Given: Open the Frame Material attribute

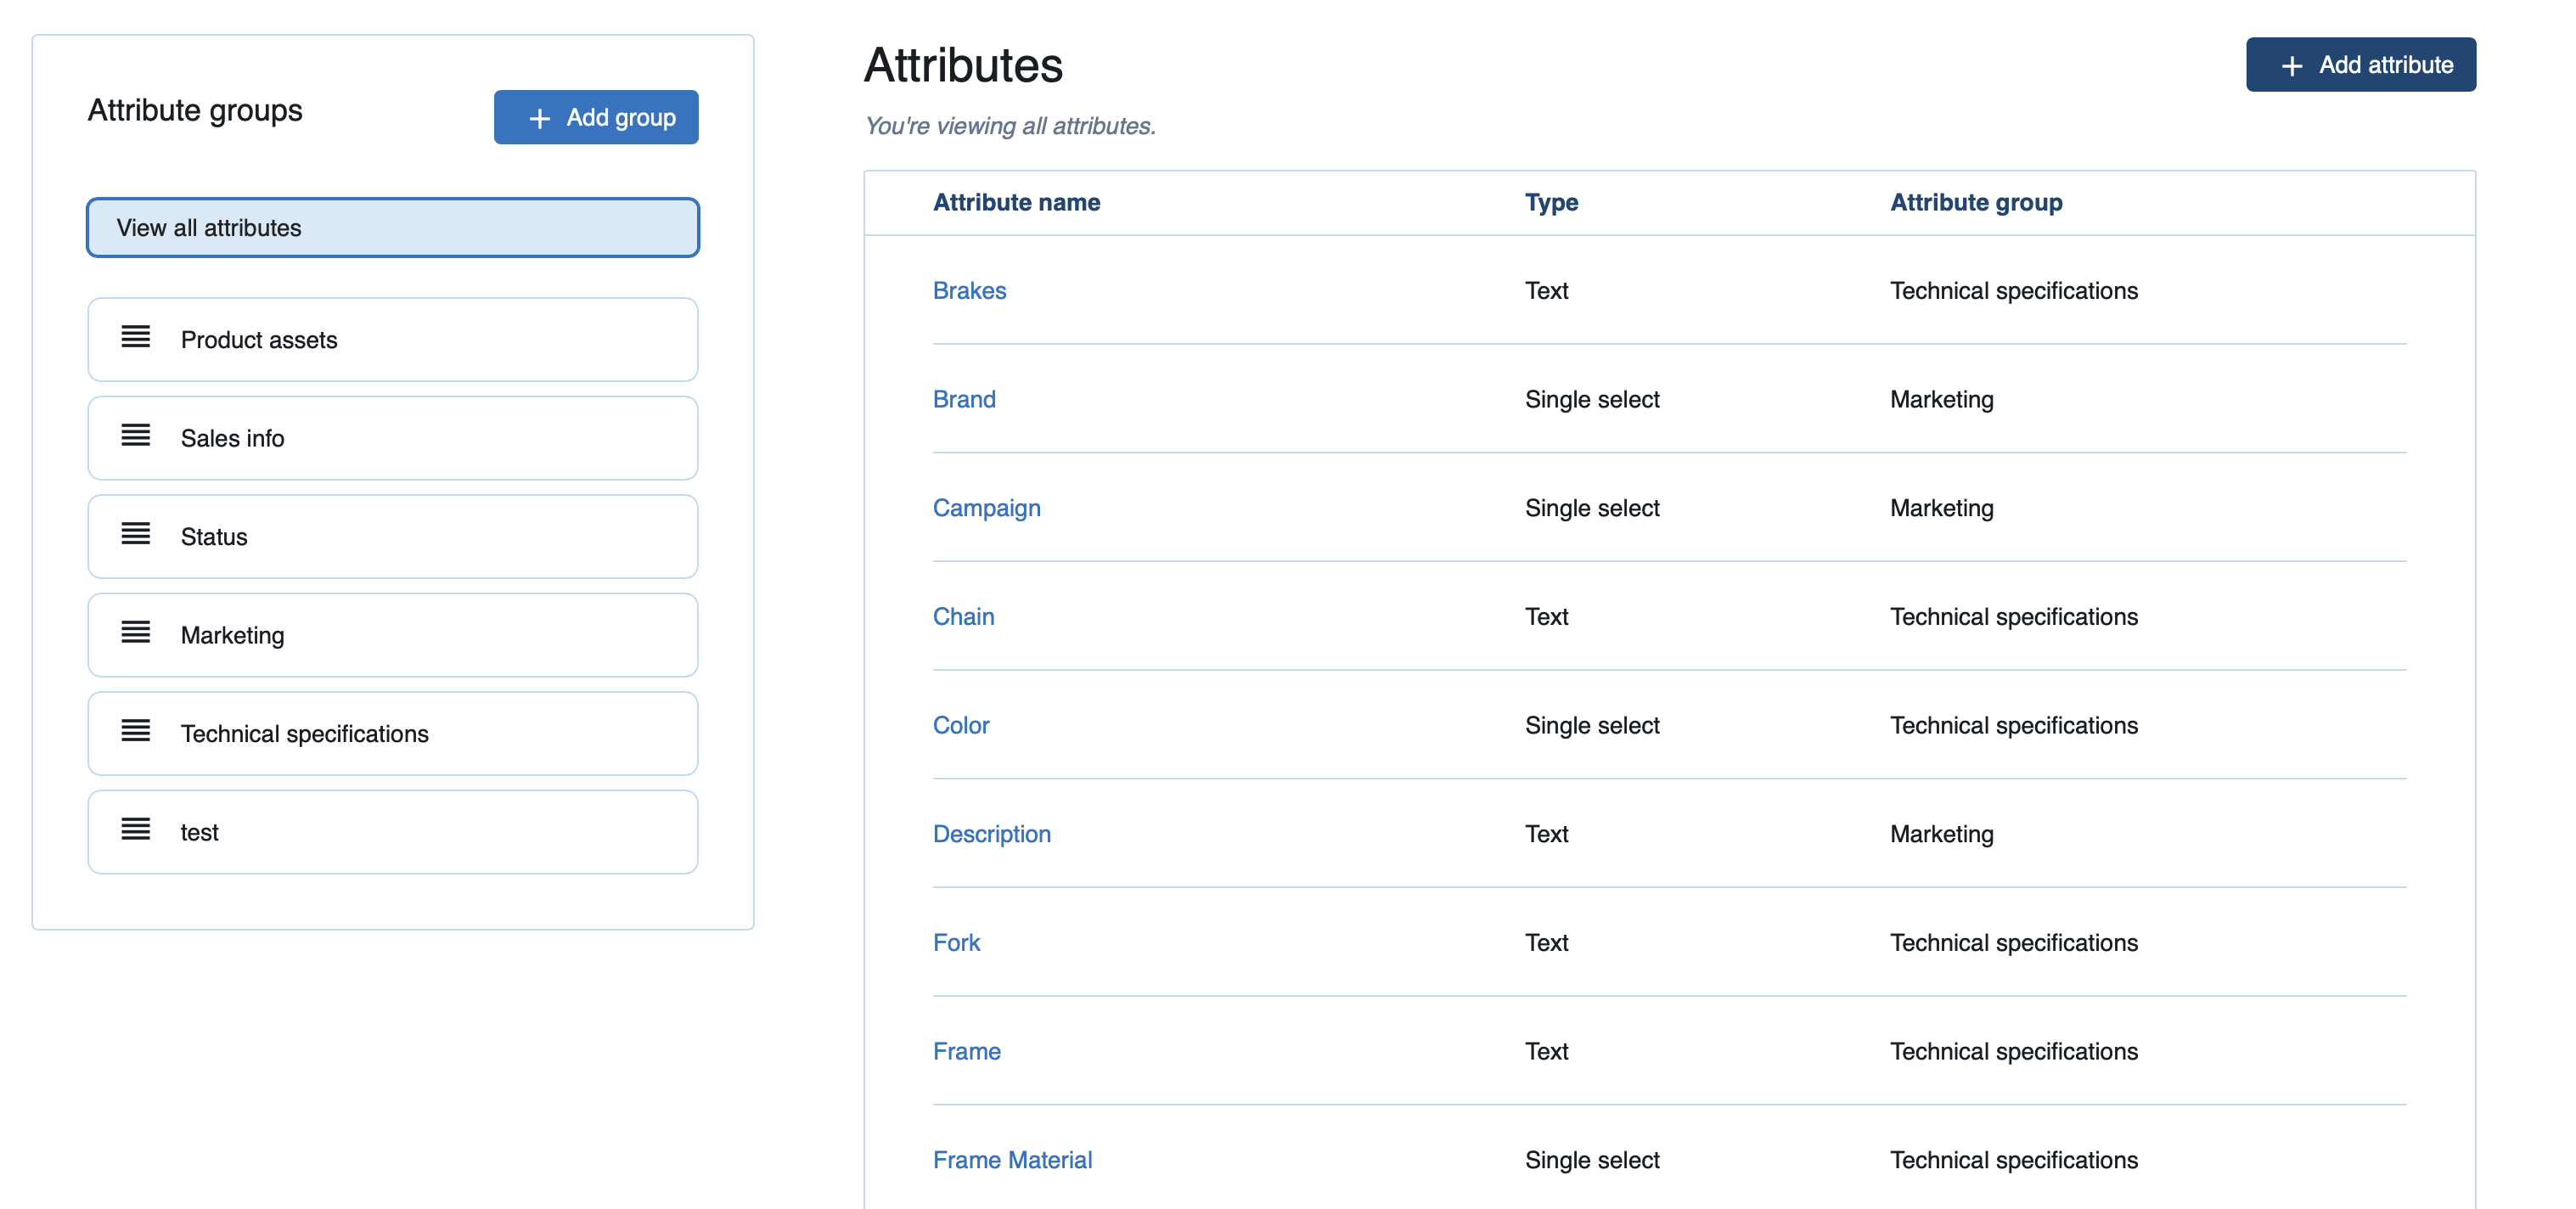Looking at the screenshot, I should point(1012,1160).
